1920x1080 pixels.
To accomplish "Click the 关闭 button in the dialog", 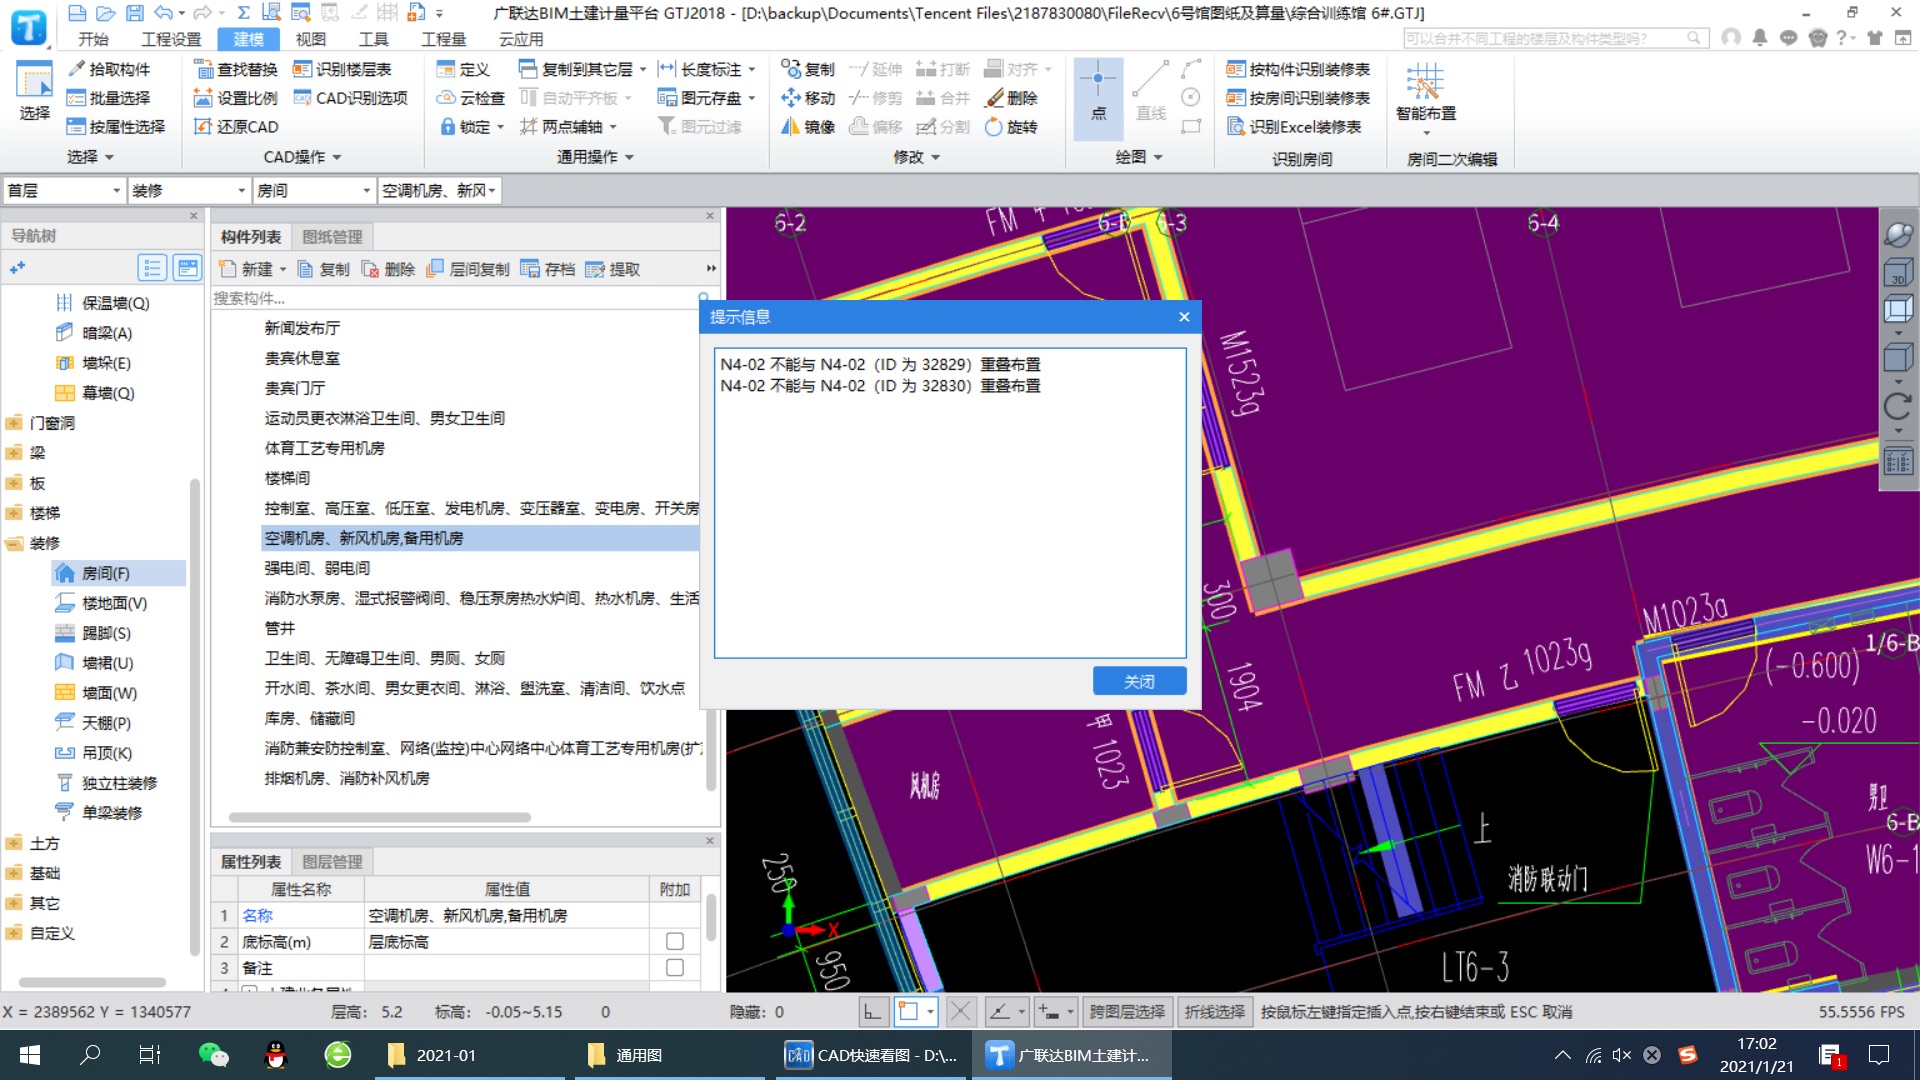I will (x=1139, y=681).
